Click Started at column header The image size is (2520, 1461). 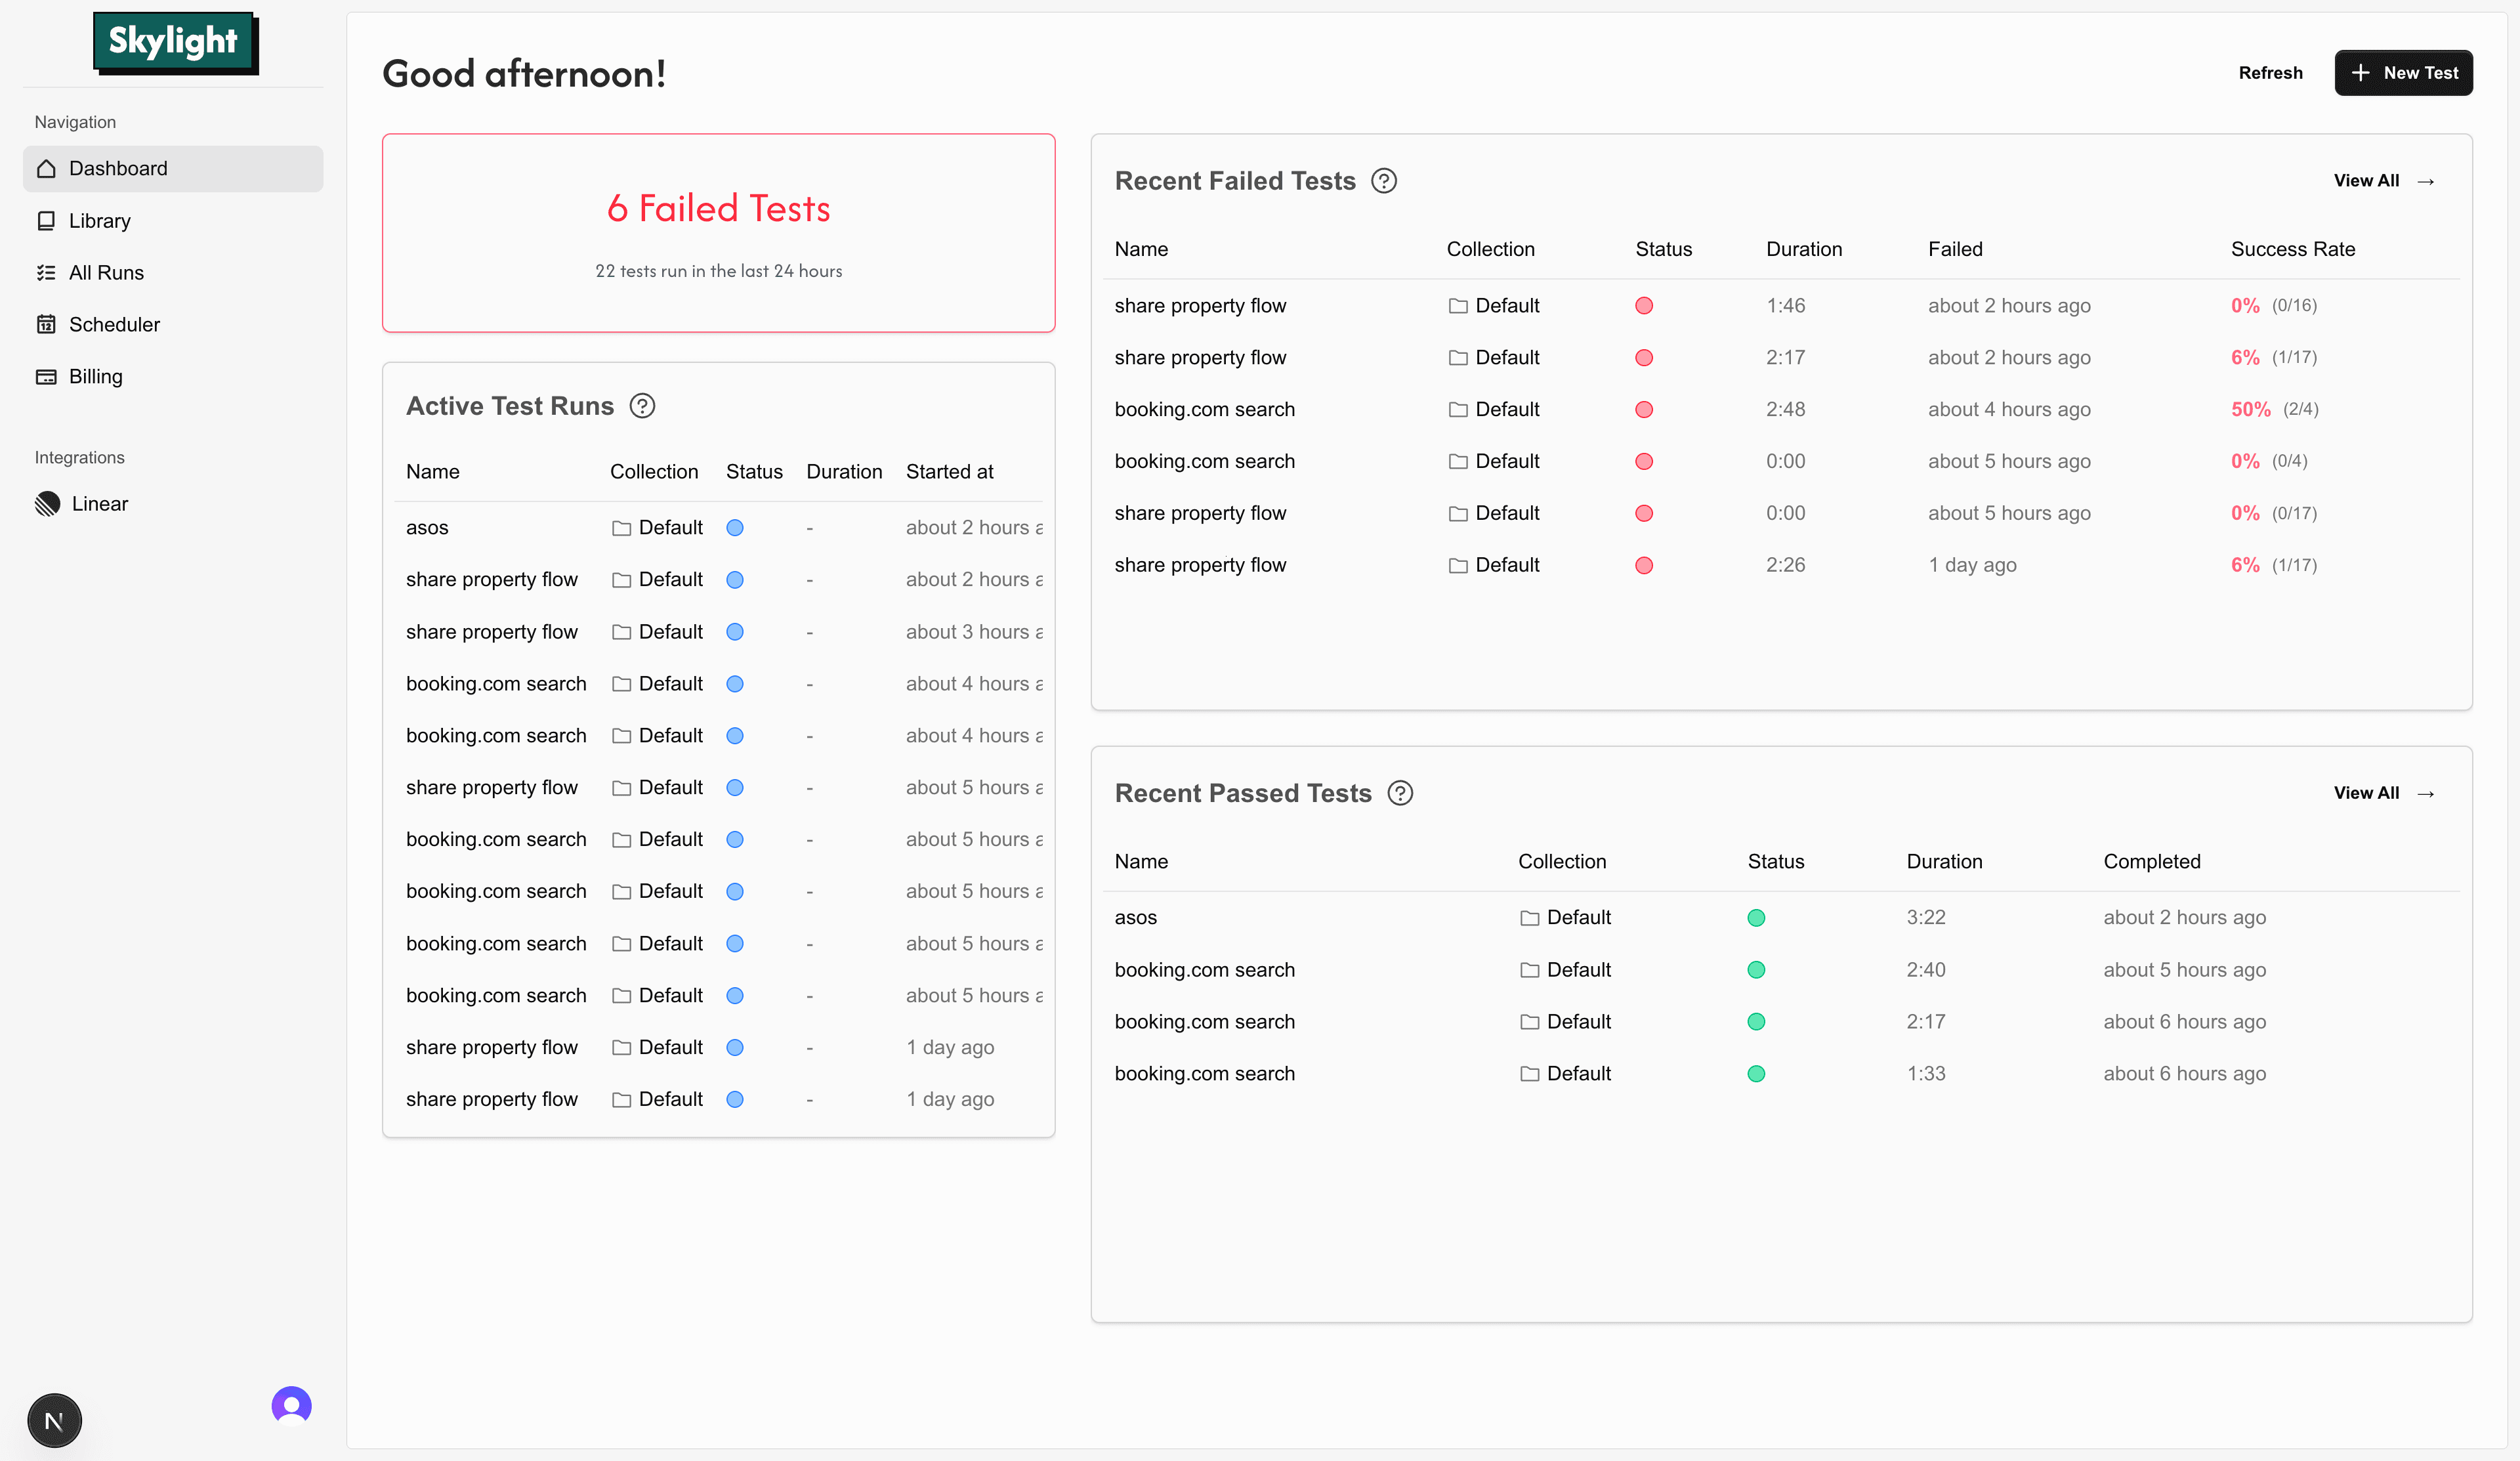click(949, 472)
